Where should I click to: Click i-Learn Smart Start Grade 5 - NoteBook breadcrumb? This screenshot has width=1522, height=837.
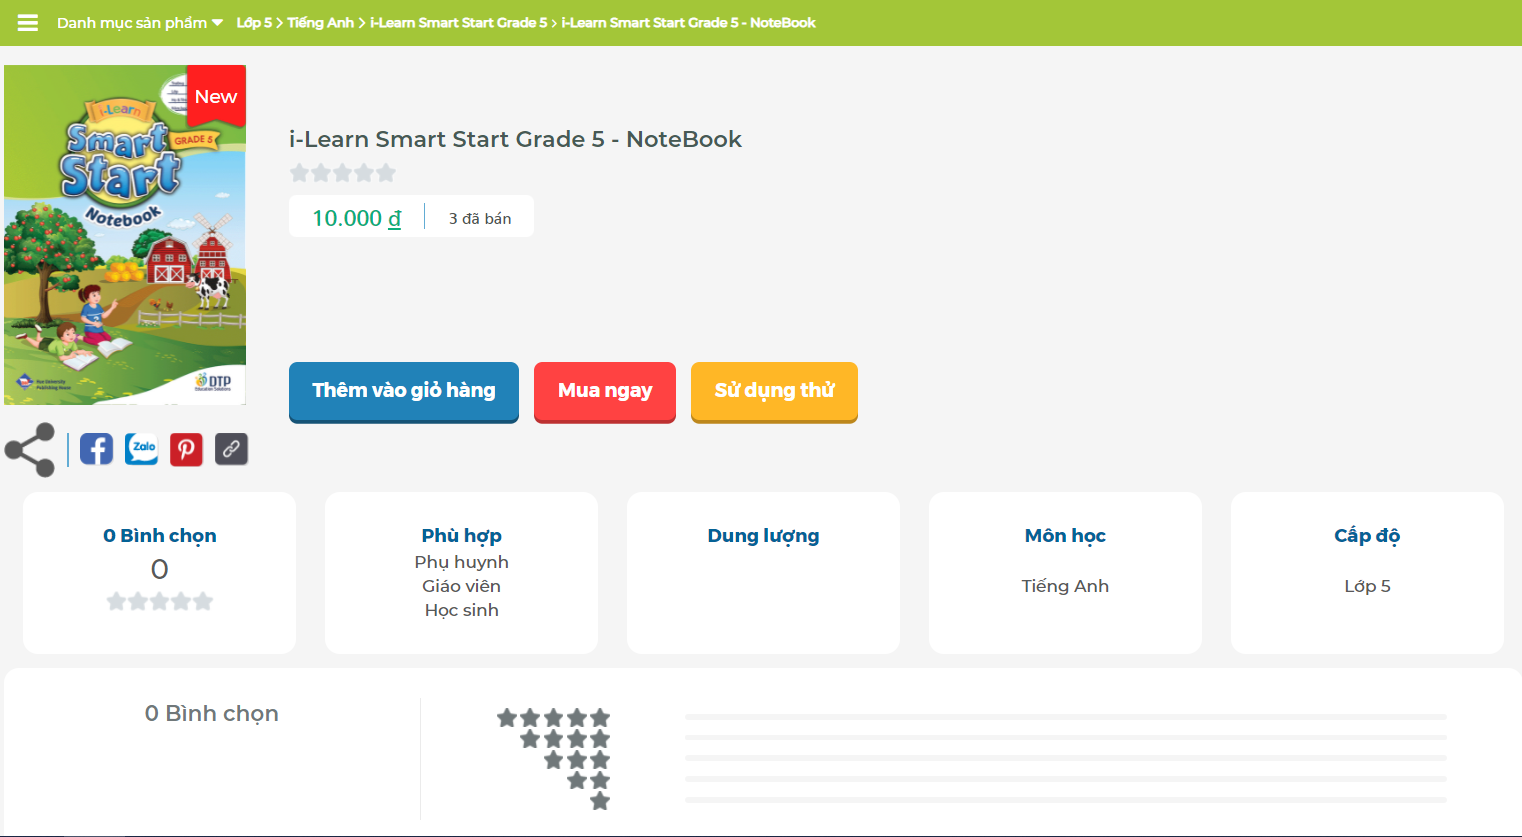pos(688,22)
